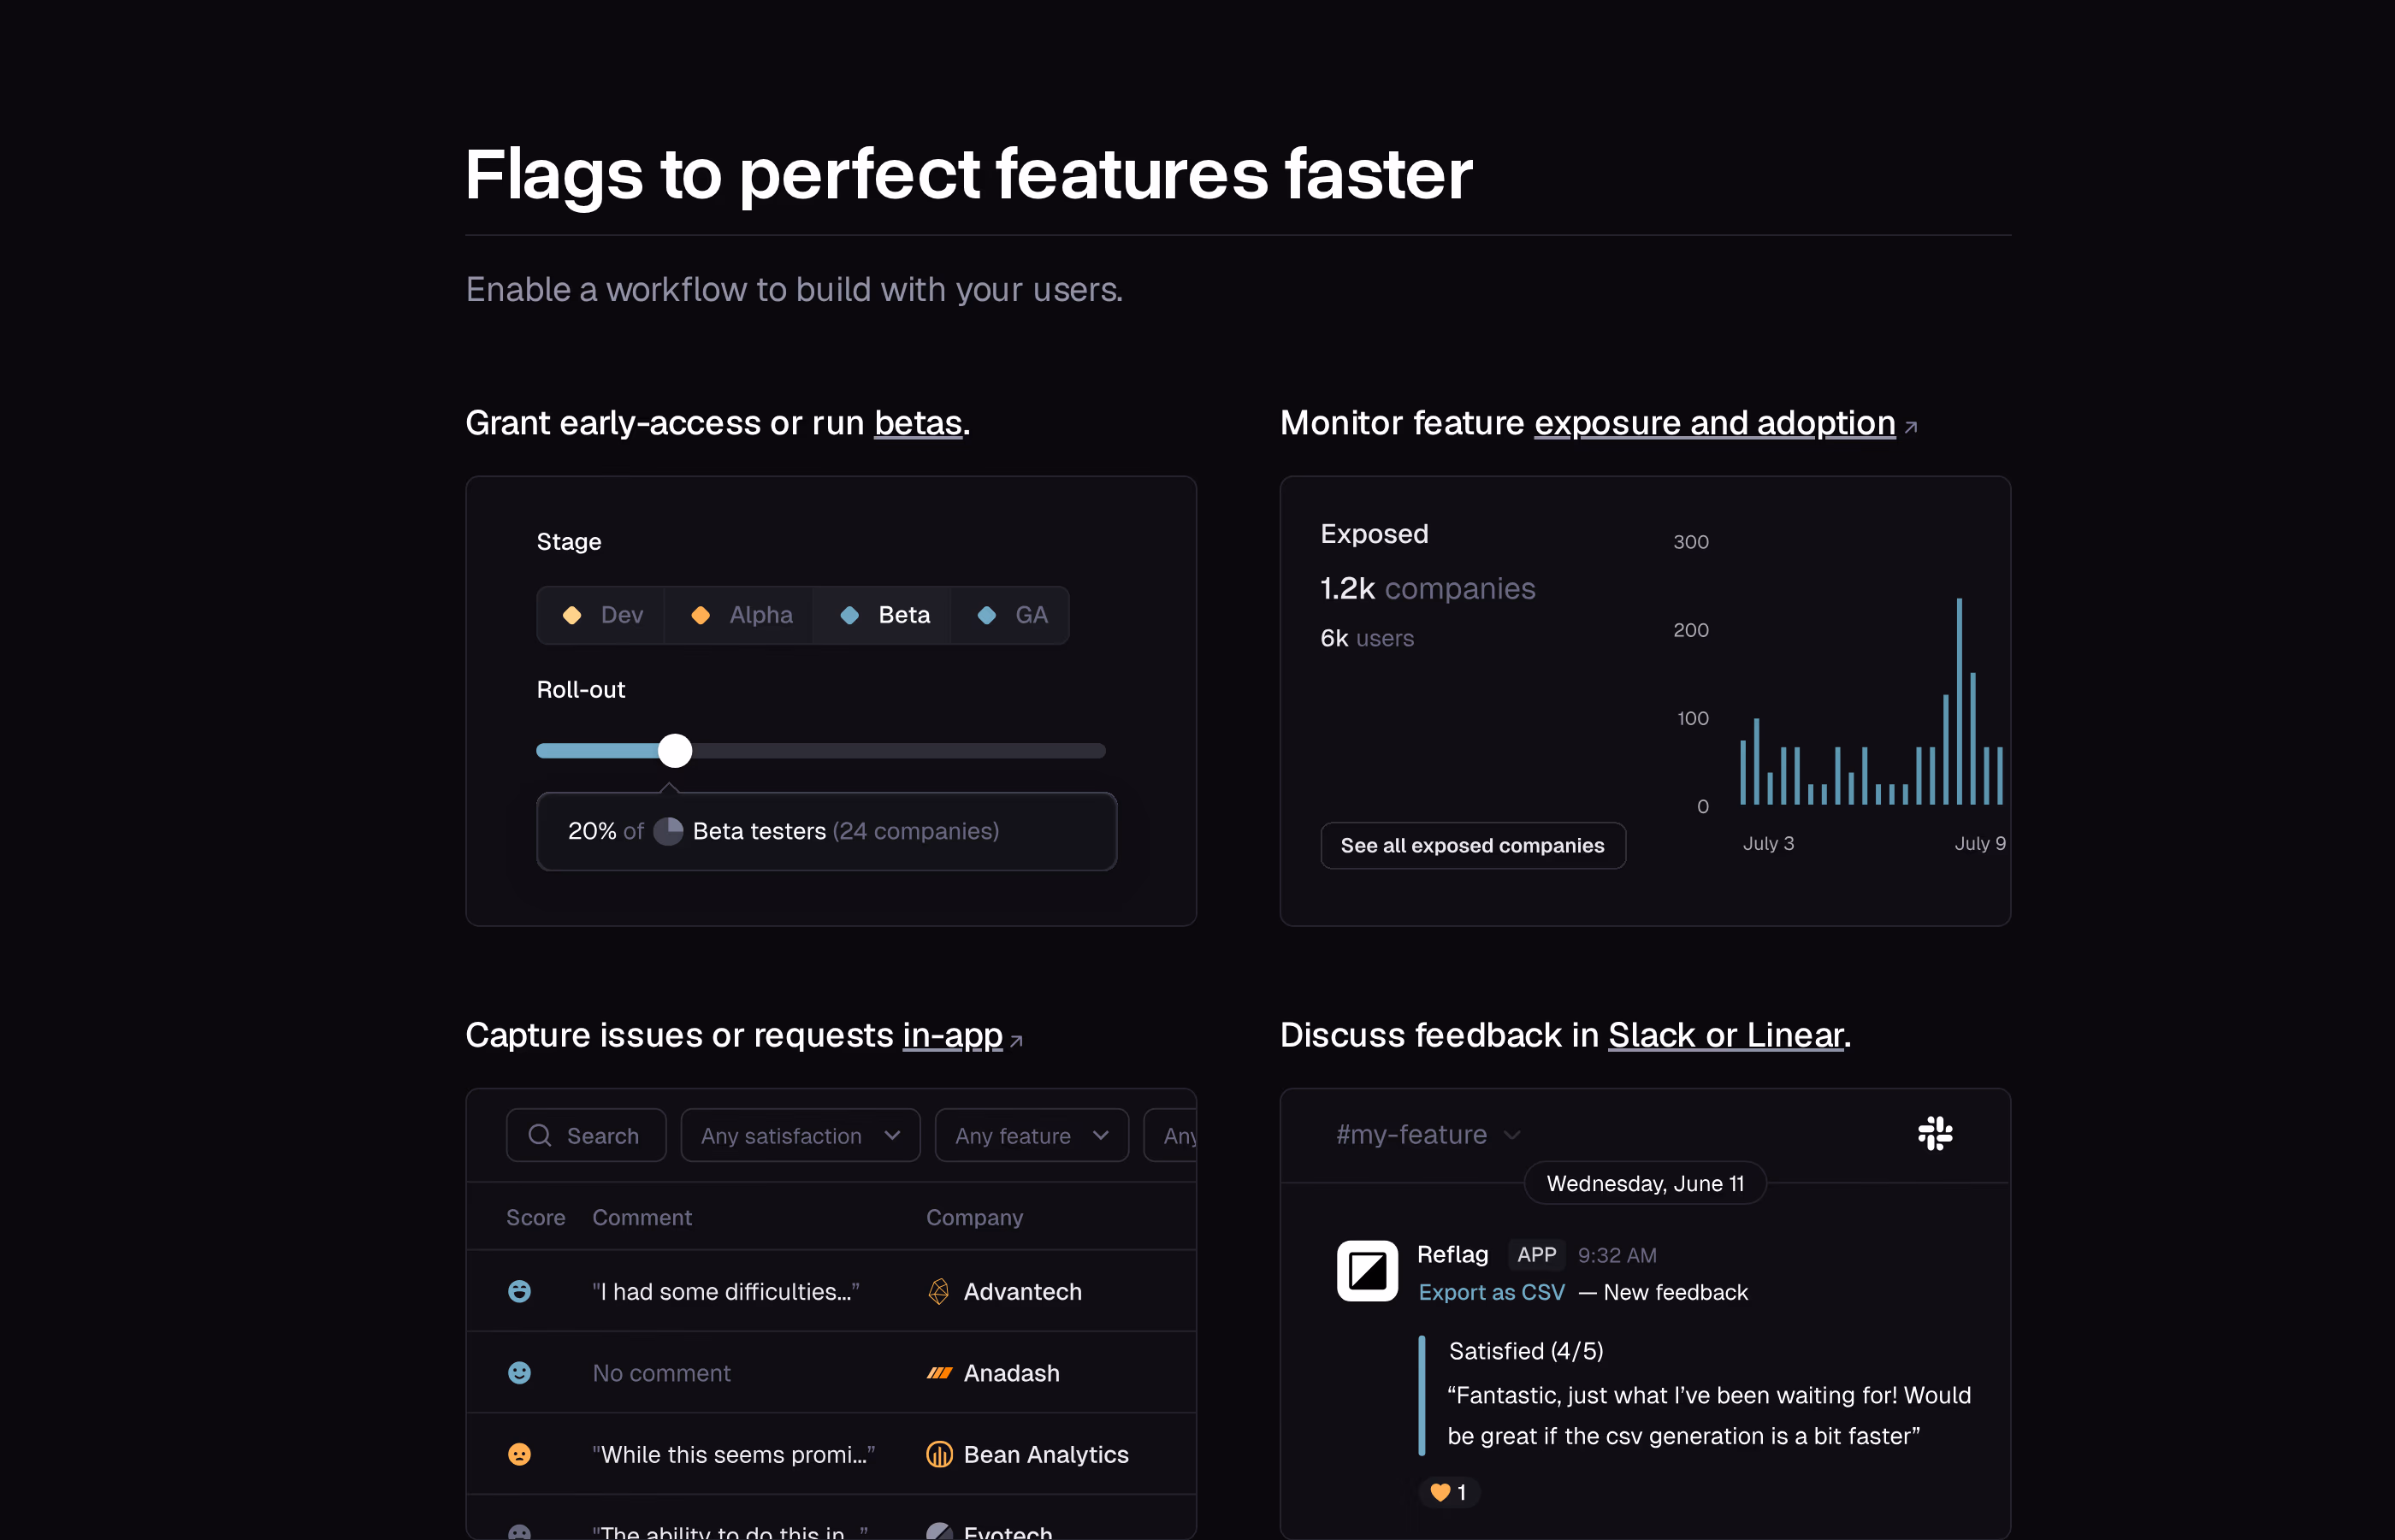Click the roll-out slider handle
The width and height of the screenshot is (2395, 1540).
[x=675, y=750]
